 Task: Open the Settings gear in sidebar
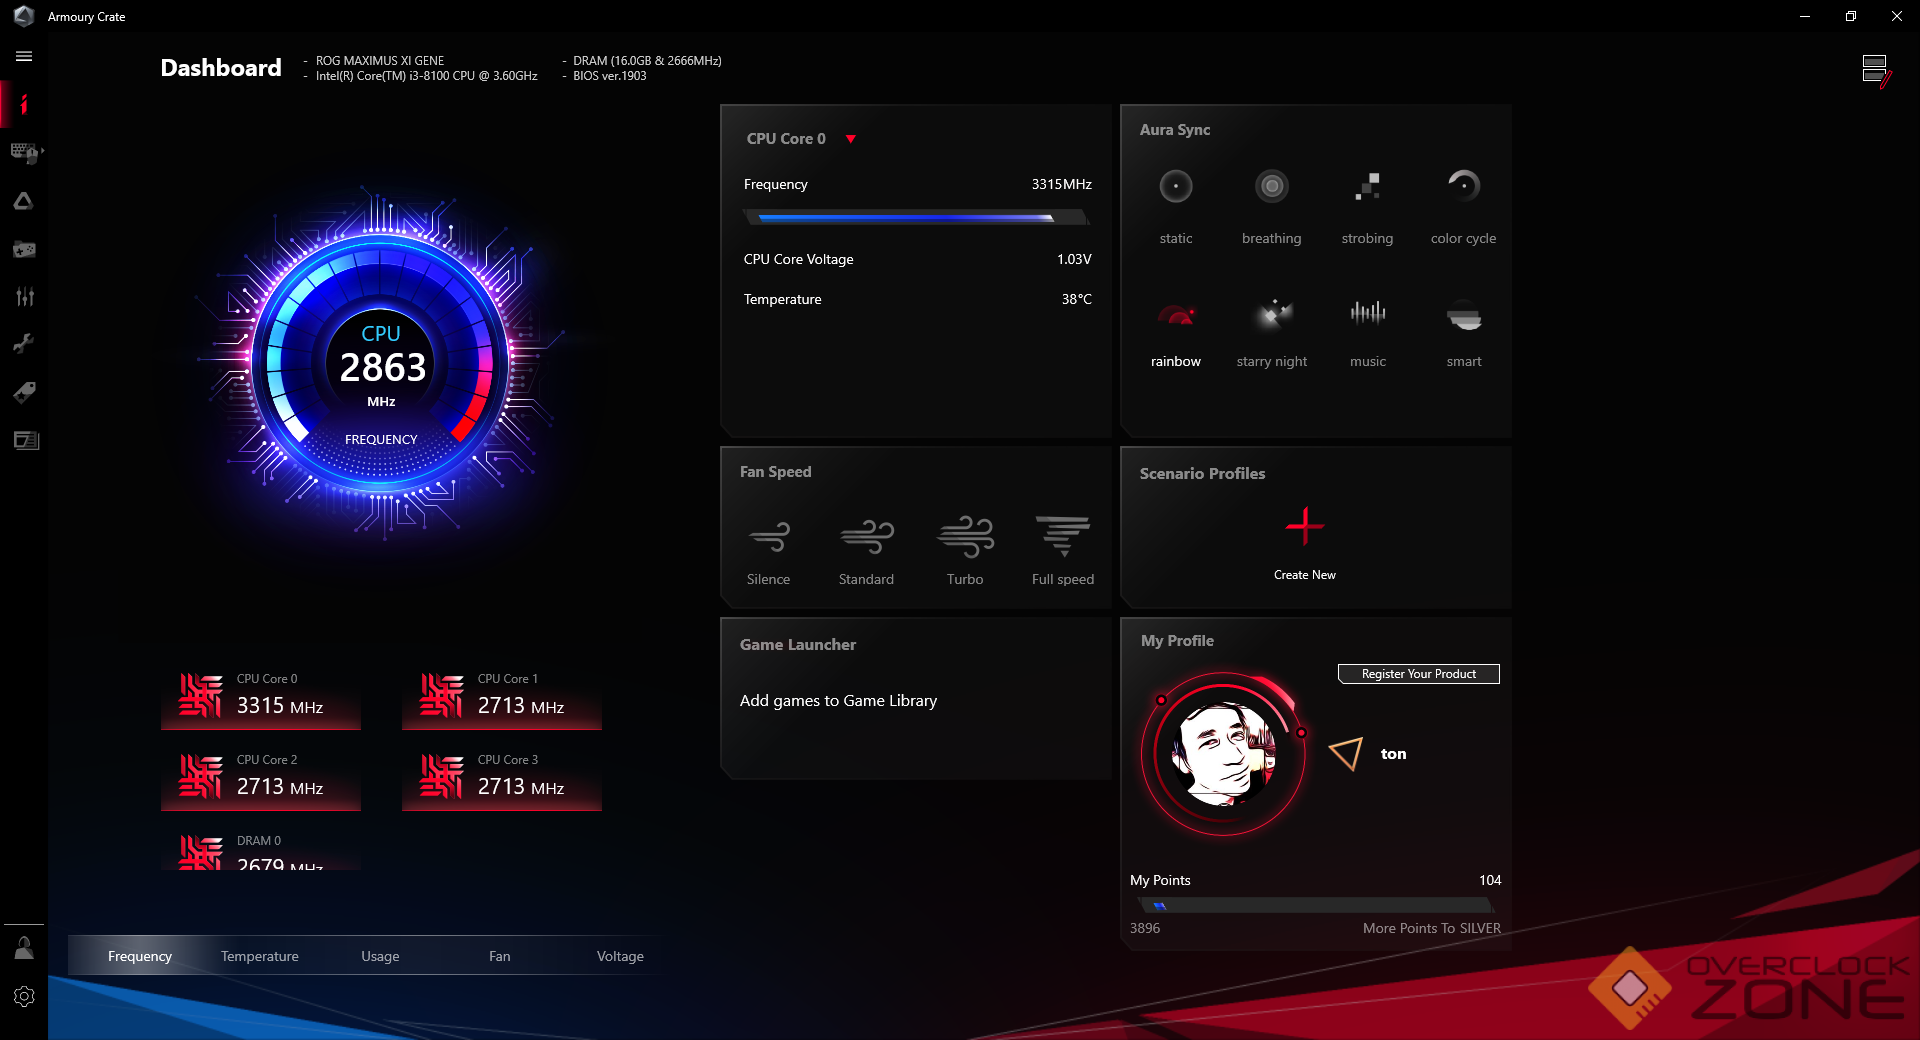click(x=24, y=997)
